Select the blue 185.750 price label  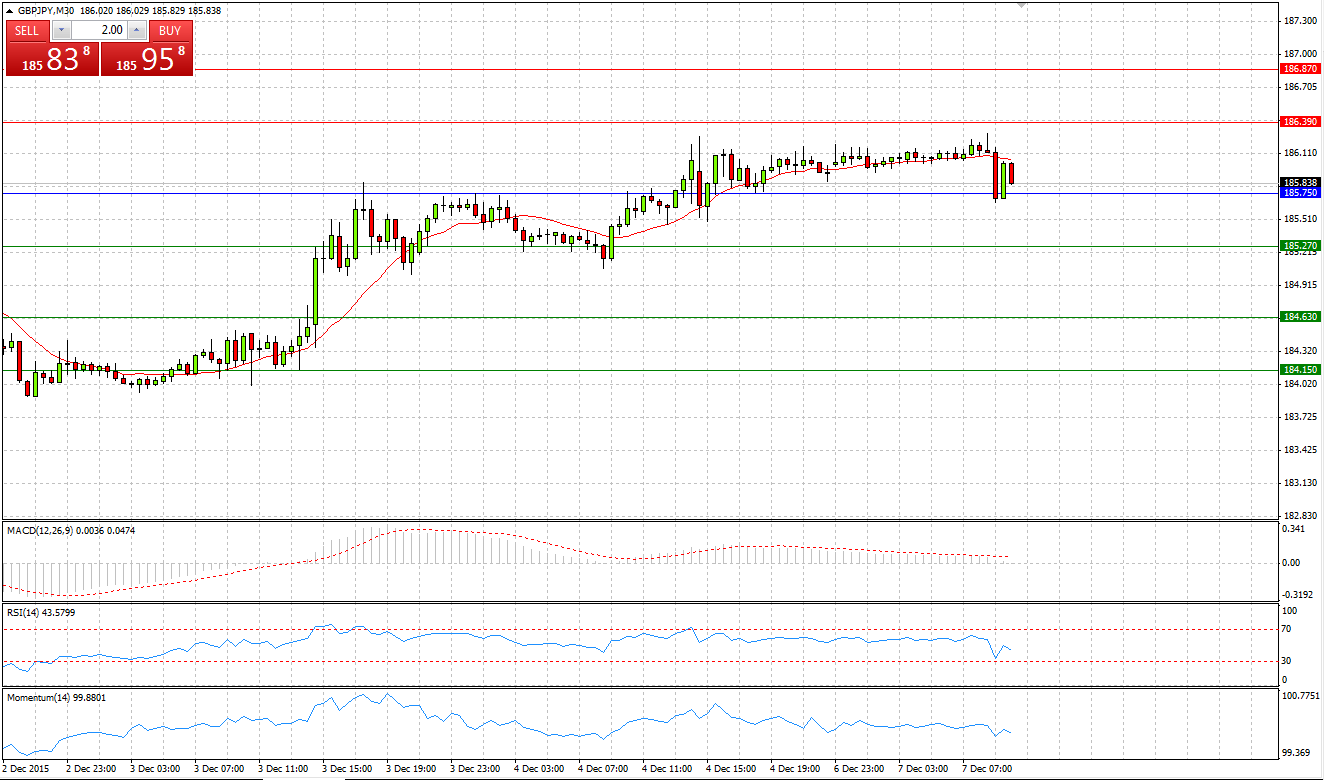click(1300, 193)
